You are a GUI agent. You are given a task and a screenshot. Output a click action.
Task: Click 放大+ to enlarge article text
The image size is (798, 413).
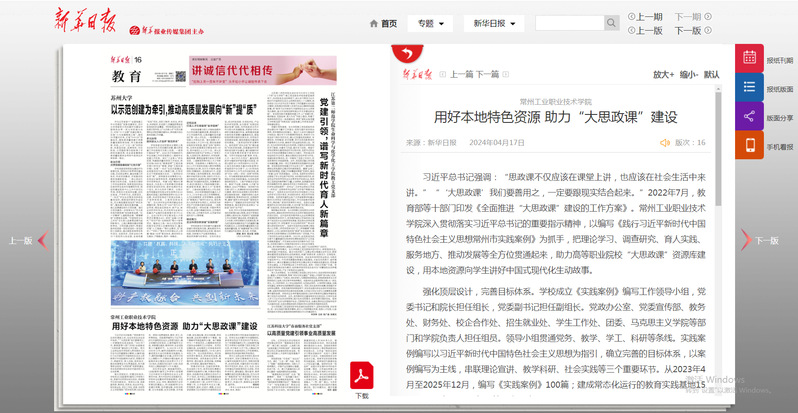(664, 74)
